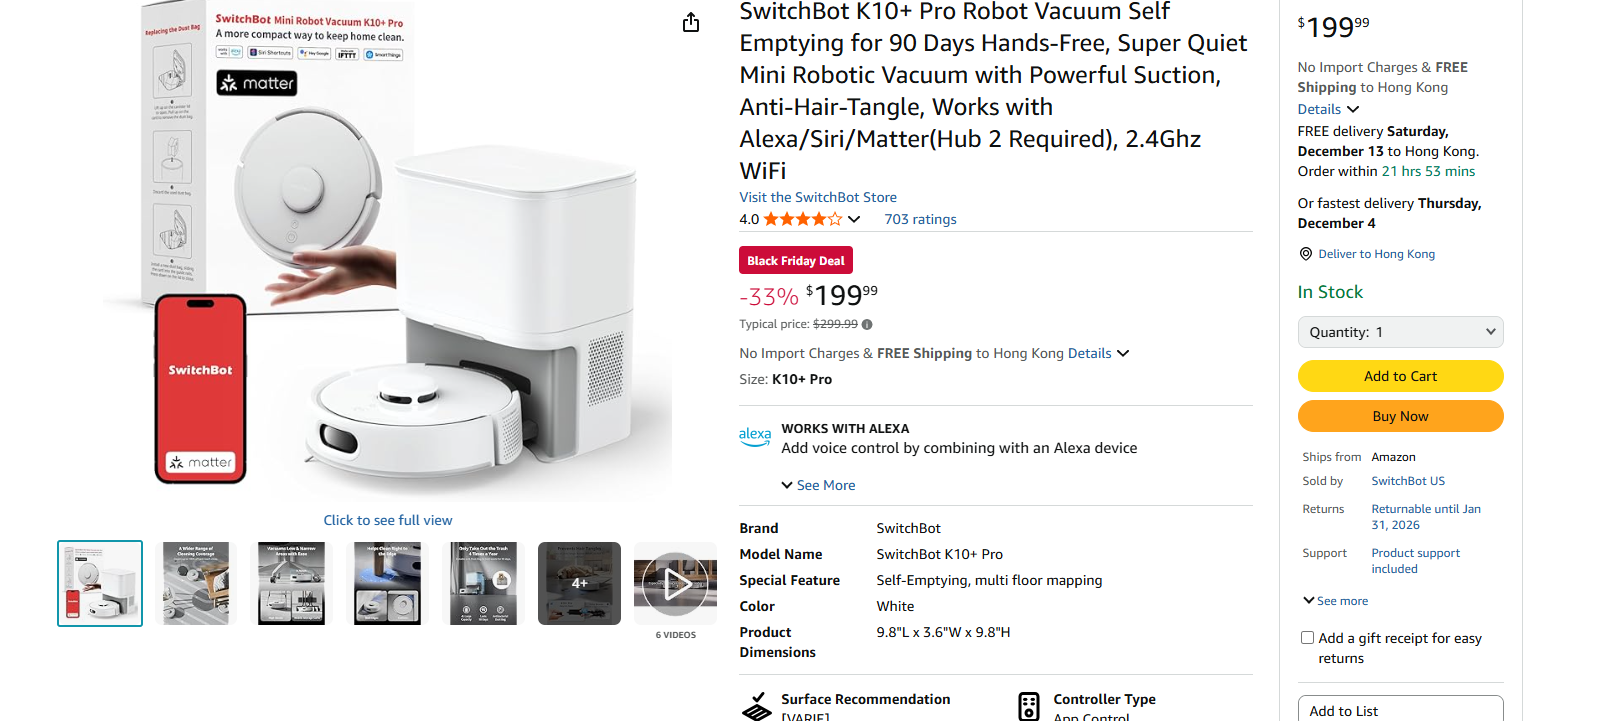Click the info icon beside the typical price
The width and height of the screenshot is (1621, 721).
pos(866,324)
